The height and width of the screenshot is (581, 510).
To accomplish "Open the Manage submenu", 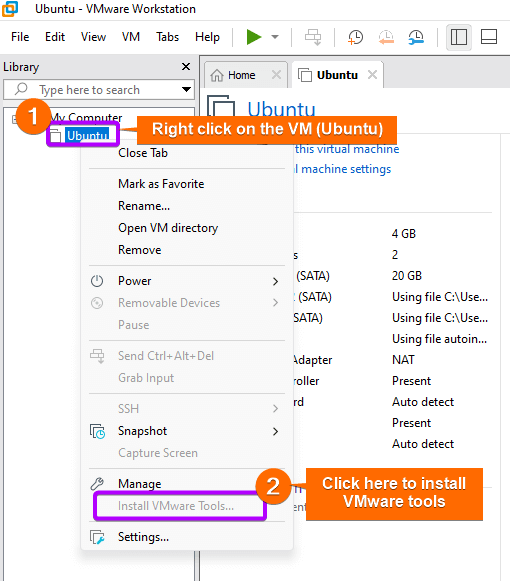I will [140, 484].
